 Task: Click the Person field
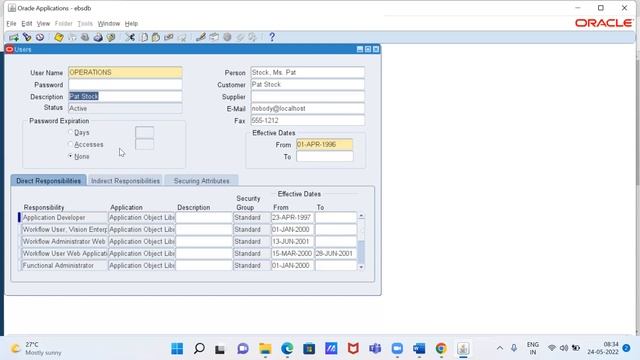click(307, 72)
